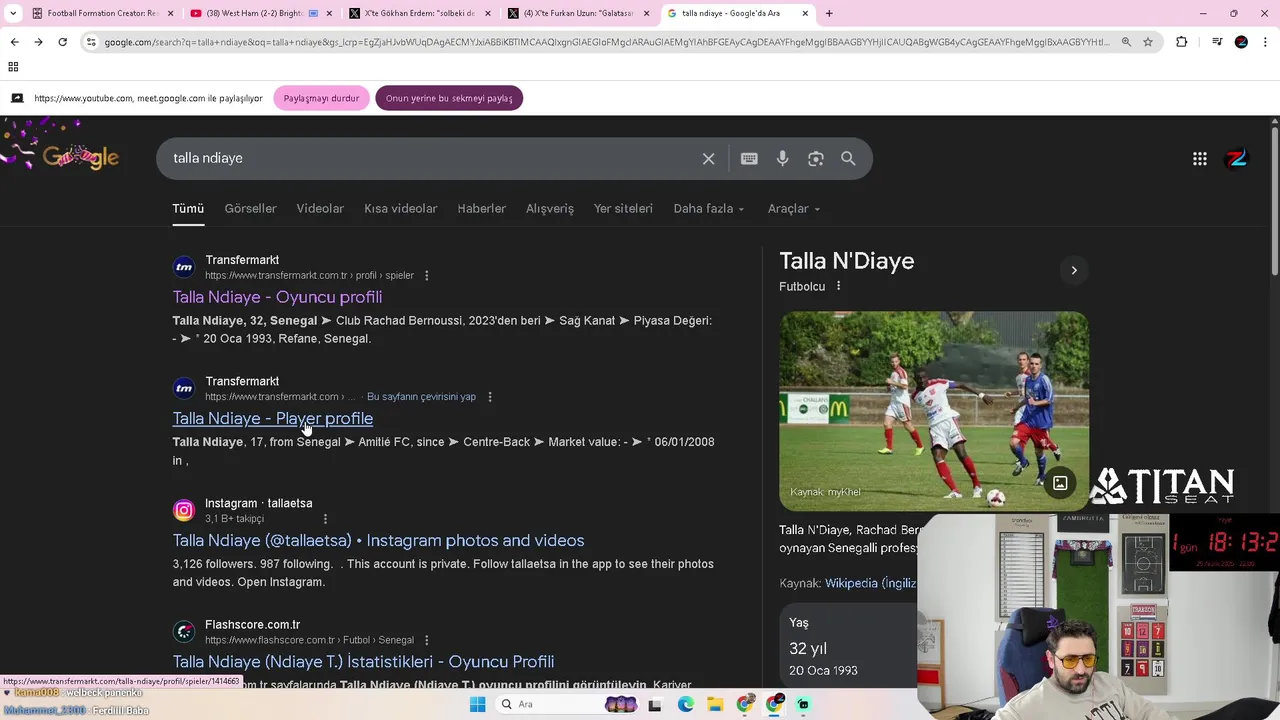Click the talla ndiaye search input field
This screenshot has width=1280, height=720.
tap(430, 158)
